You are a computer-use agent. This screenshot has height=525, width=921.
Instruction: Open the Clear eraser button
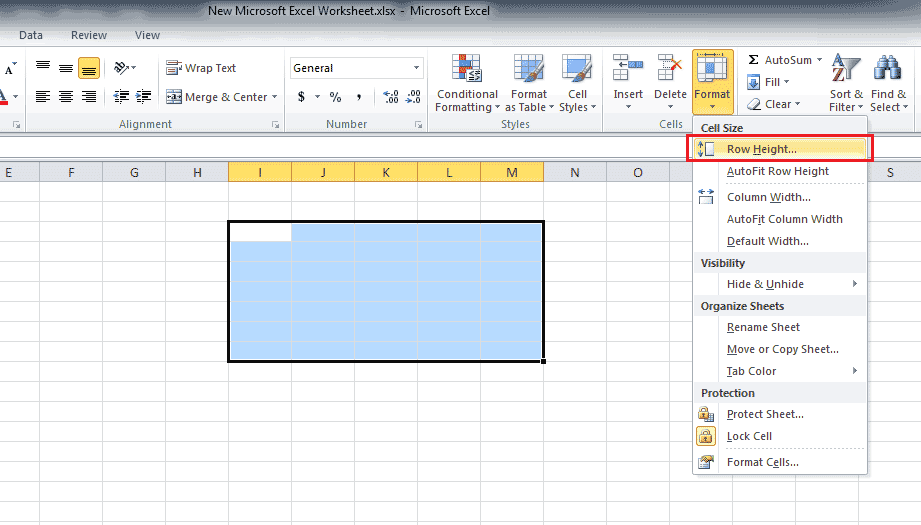(773, 104)
